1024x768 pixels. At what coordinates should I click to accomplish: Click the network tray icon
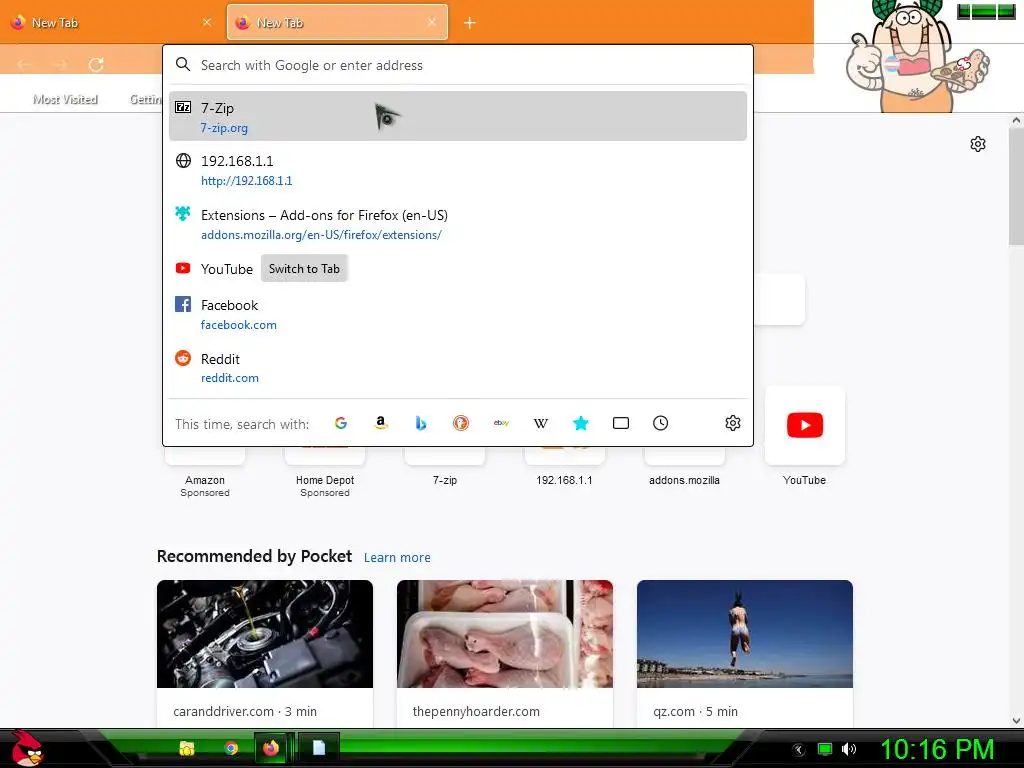[825, 749]
